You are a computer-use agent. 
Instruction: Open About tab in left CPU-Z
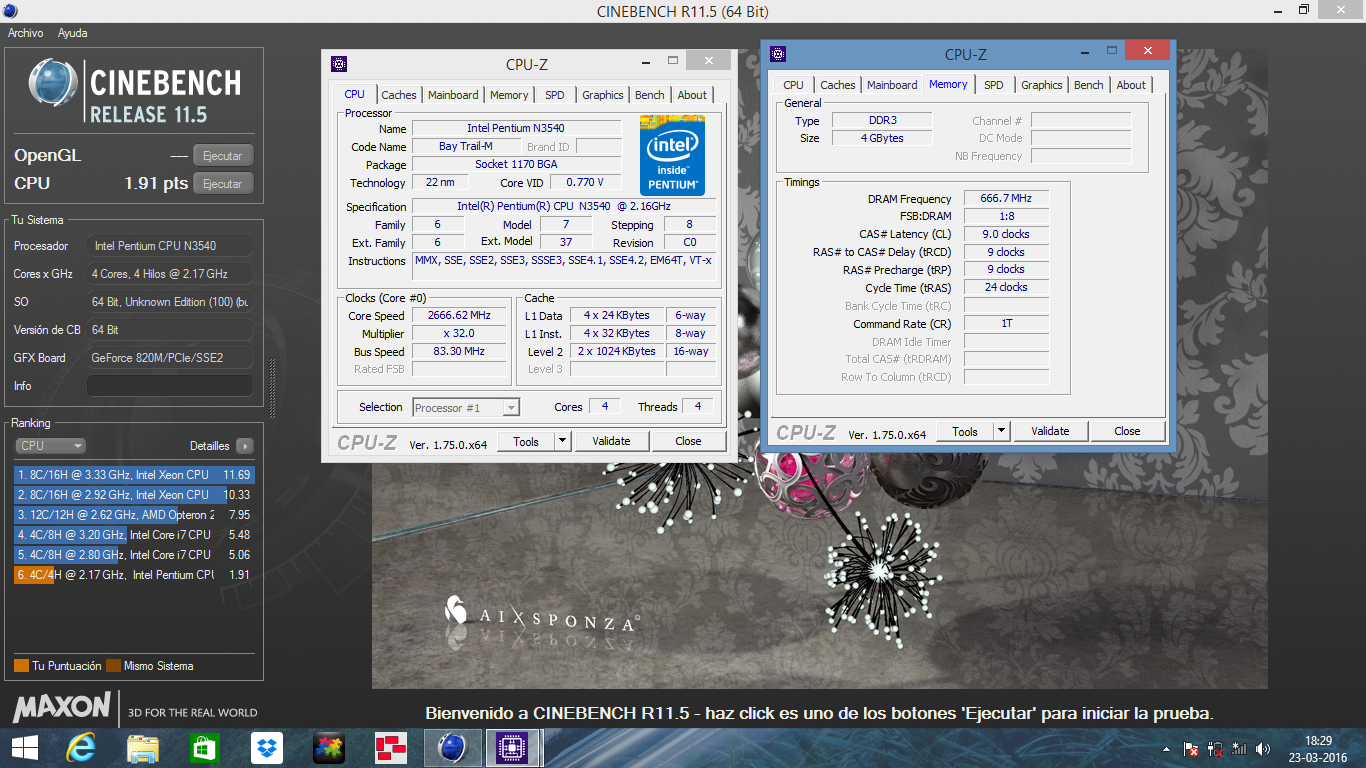(x=692, y=95)
